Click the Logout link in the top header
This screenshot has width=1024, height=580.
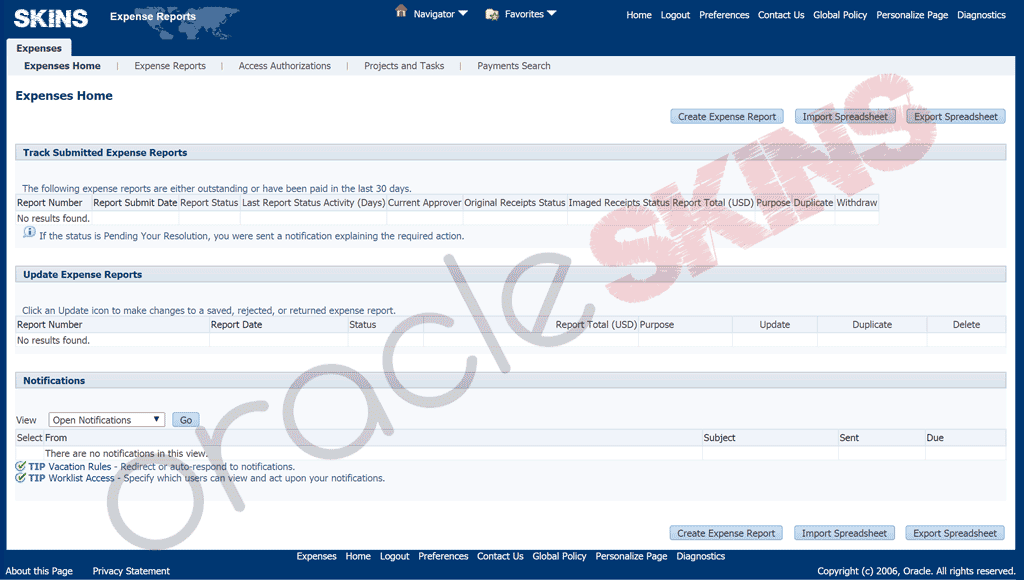pos(675,15)
